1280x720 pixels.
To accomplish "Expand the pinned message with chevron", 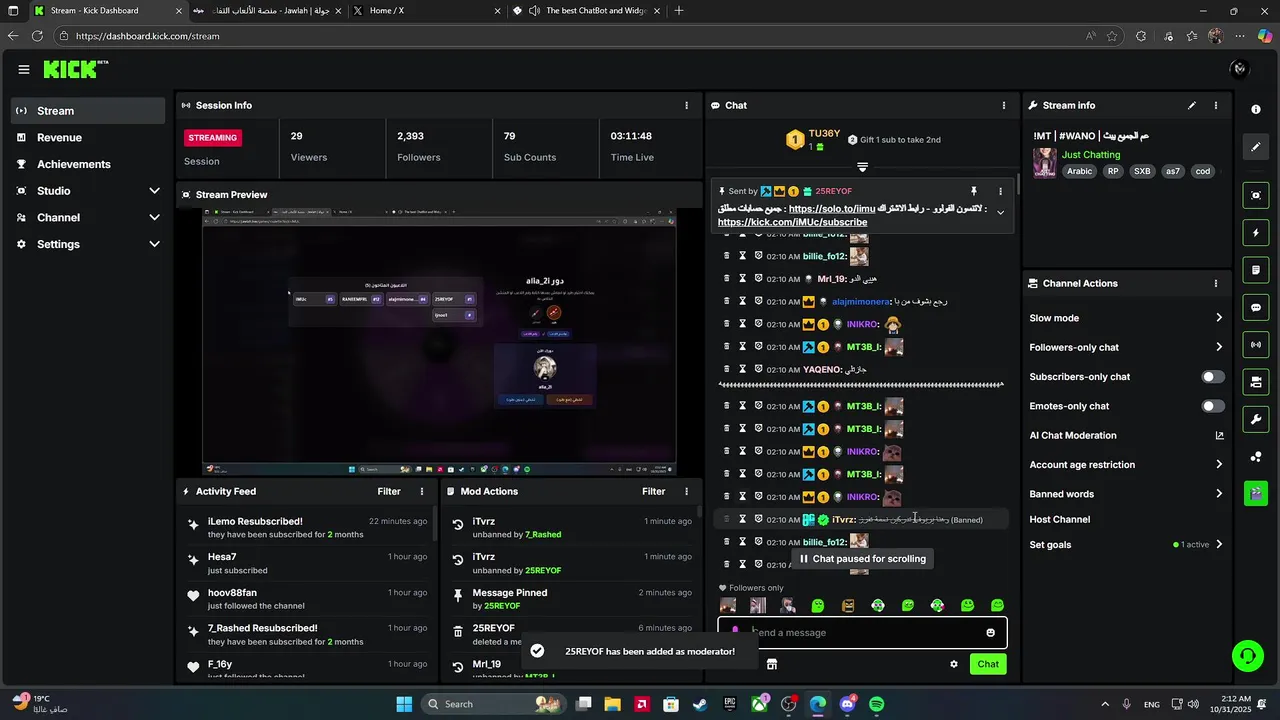I will click(x=1000, y=212).
